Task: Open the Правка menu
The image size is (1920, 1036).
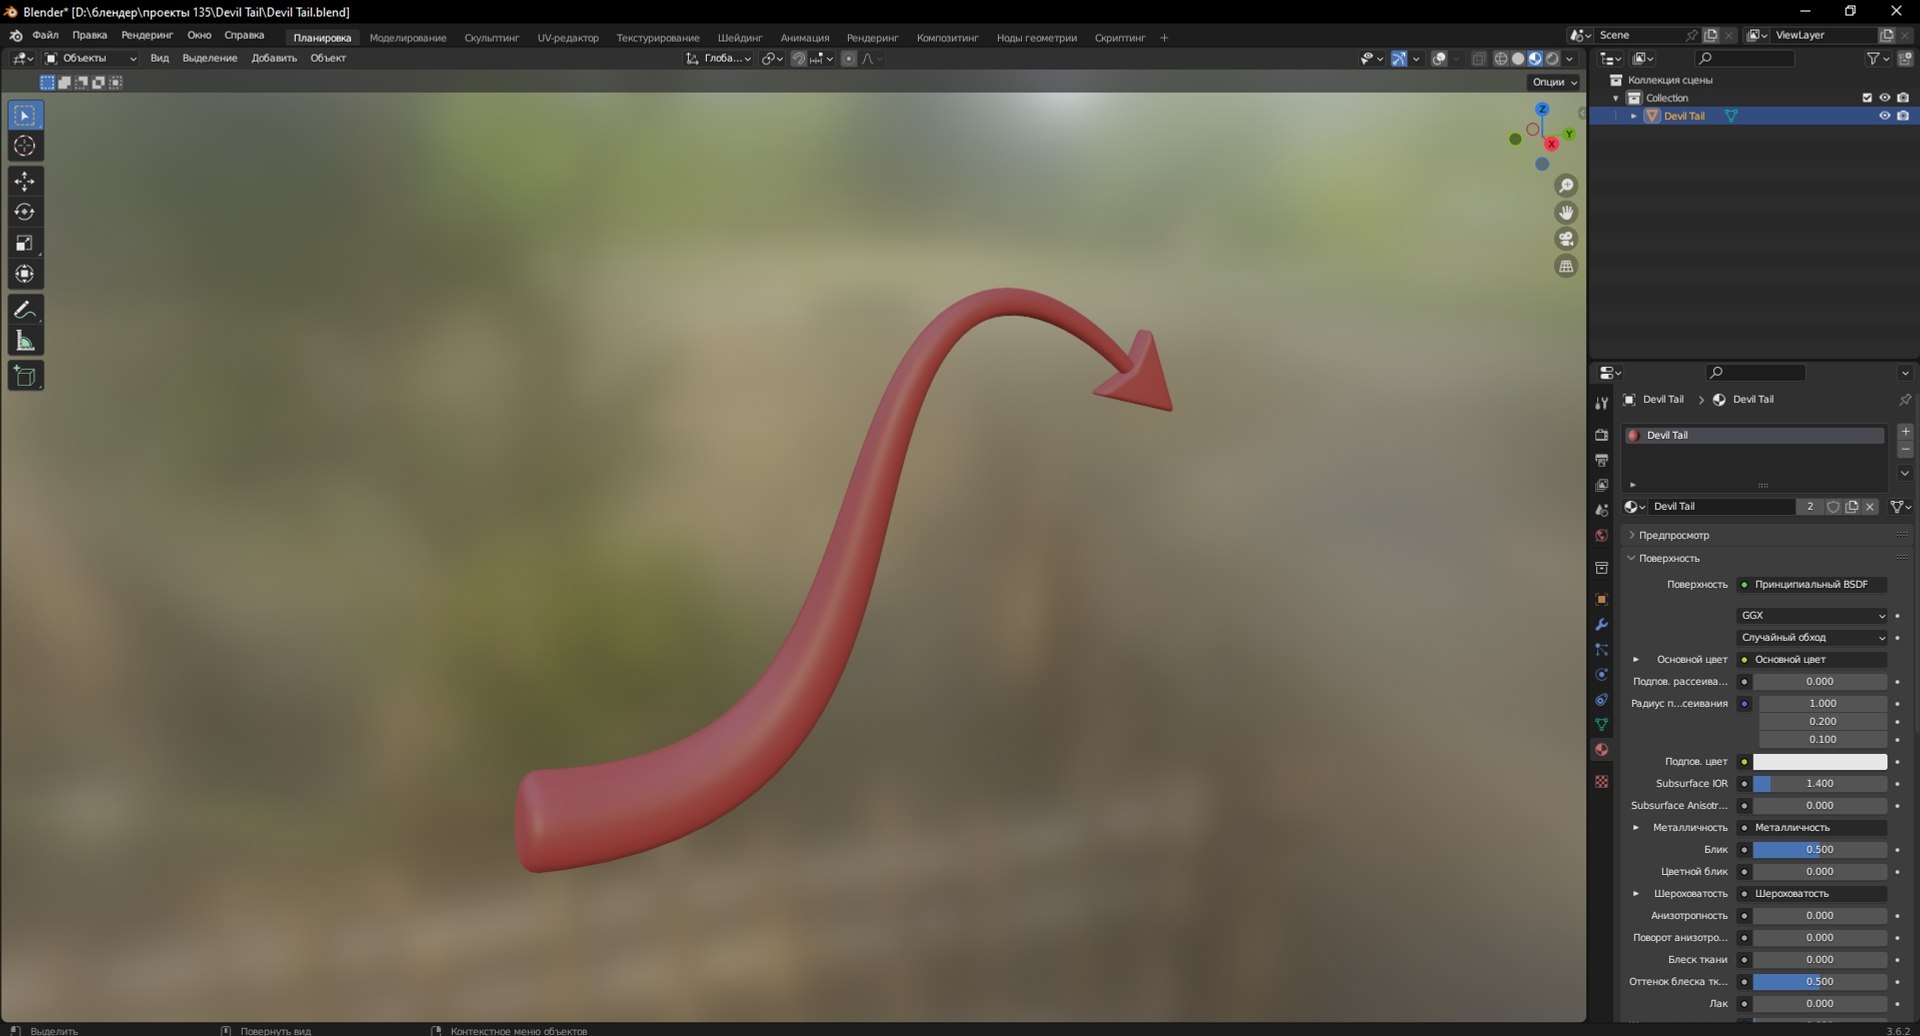Action: point(89,35)
